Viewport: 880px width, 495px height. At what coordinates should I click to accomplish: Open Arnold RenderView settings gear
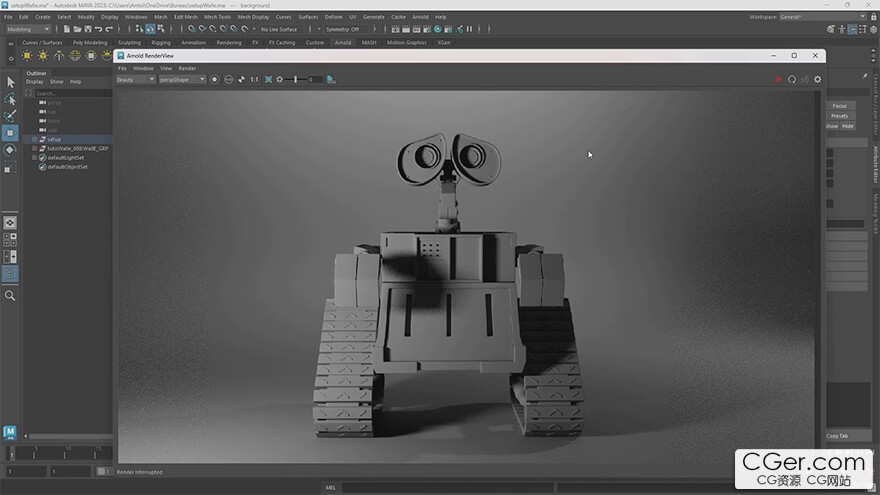818,80
